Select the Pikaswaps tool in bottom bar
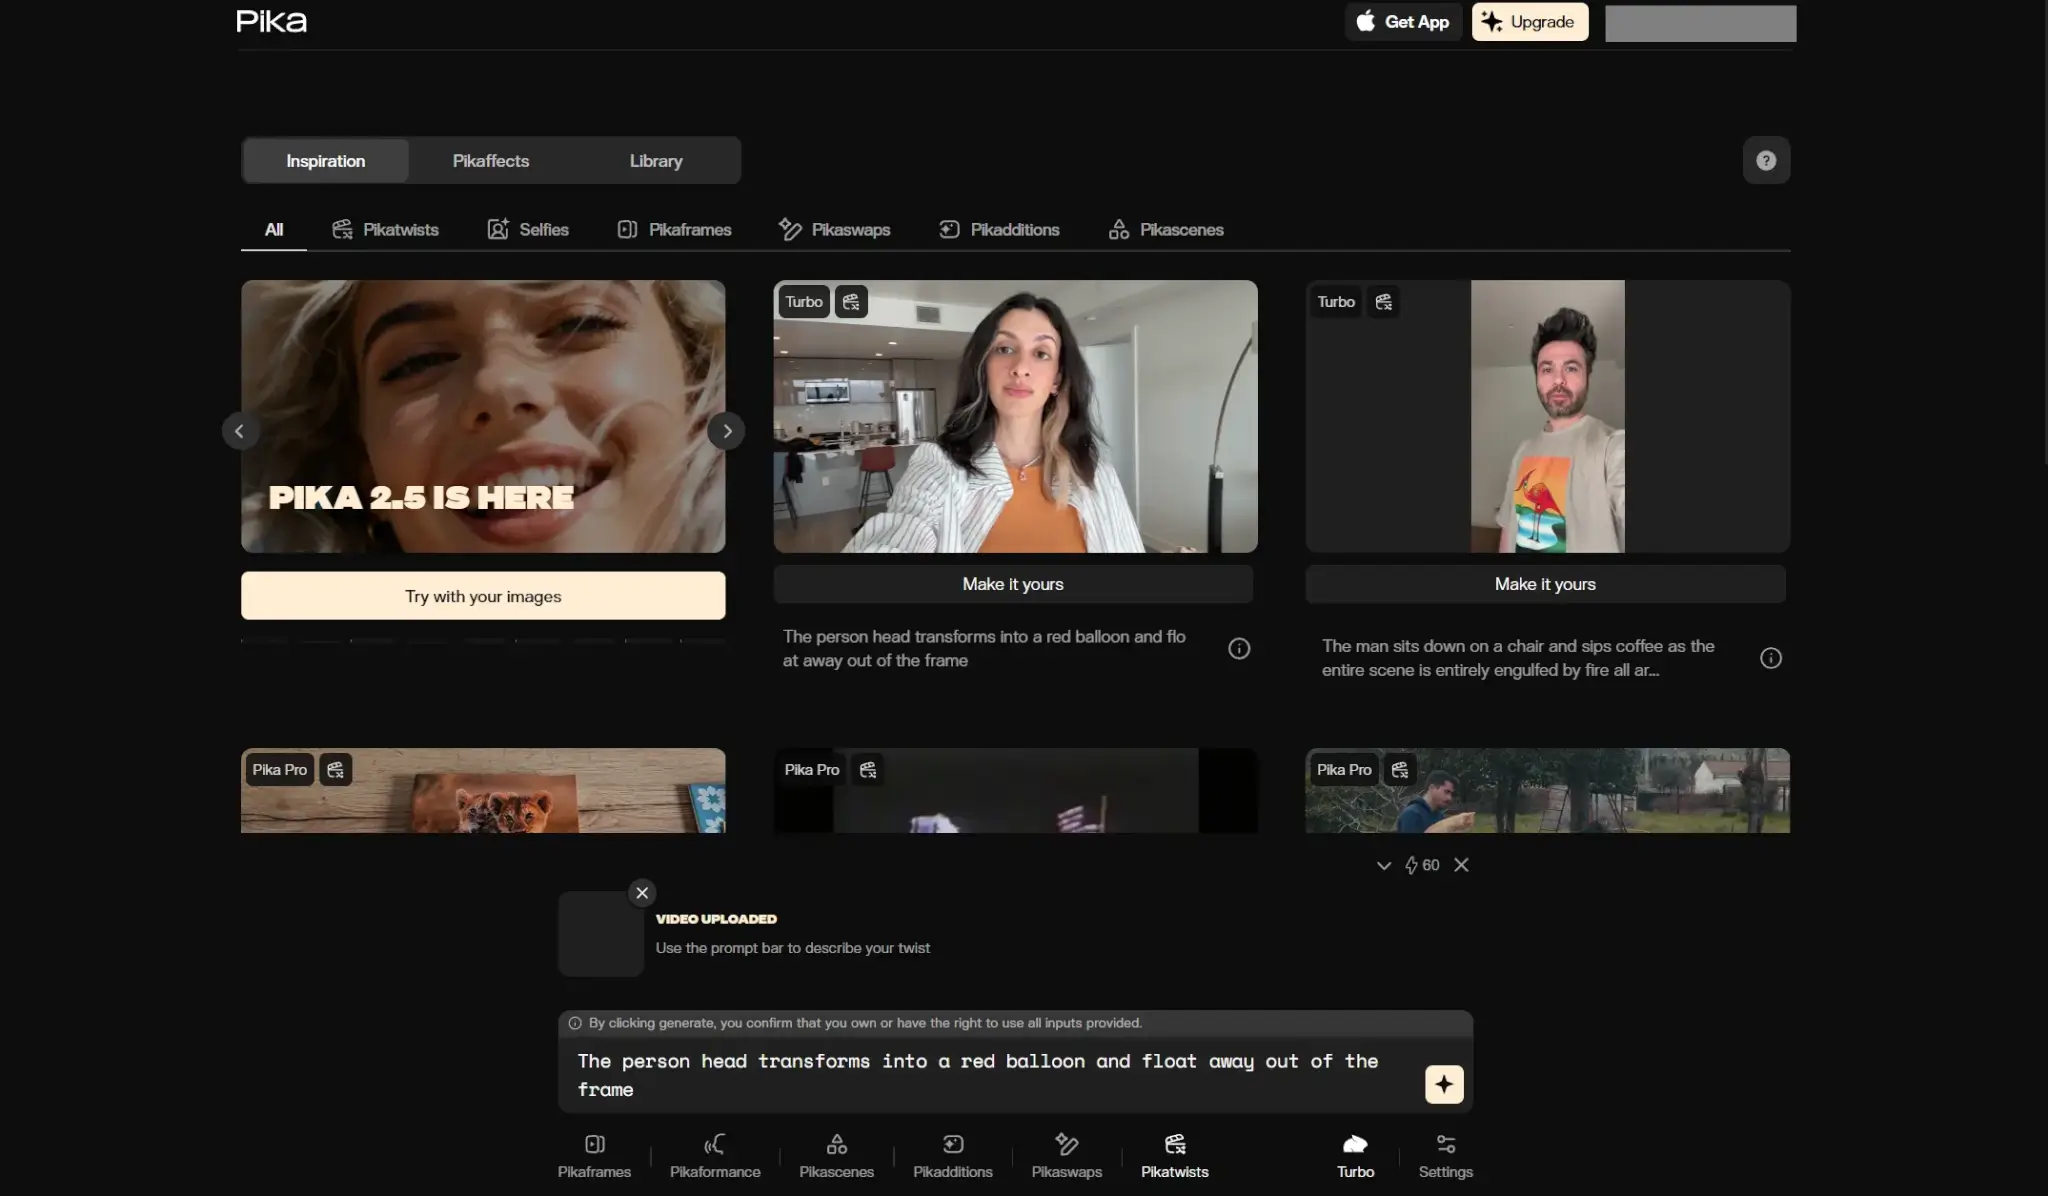The width and height of the screenshot is (2048, 1196). click(1066, 1155)
